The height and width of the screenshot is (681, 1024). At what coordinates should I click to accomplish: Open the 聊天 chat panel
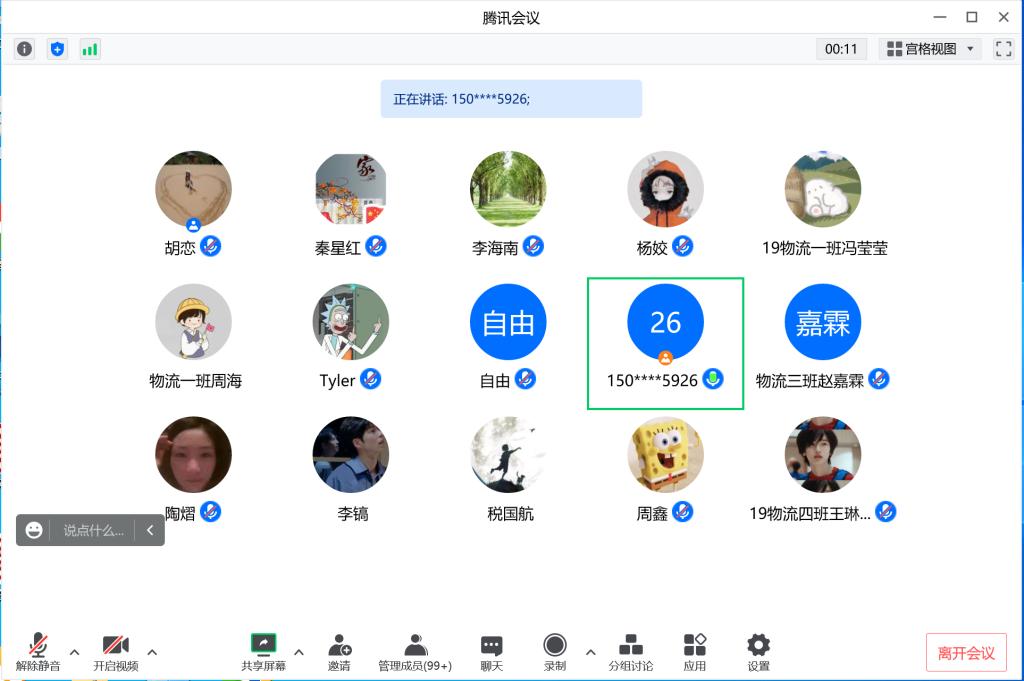coord(491,650)
